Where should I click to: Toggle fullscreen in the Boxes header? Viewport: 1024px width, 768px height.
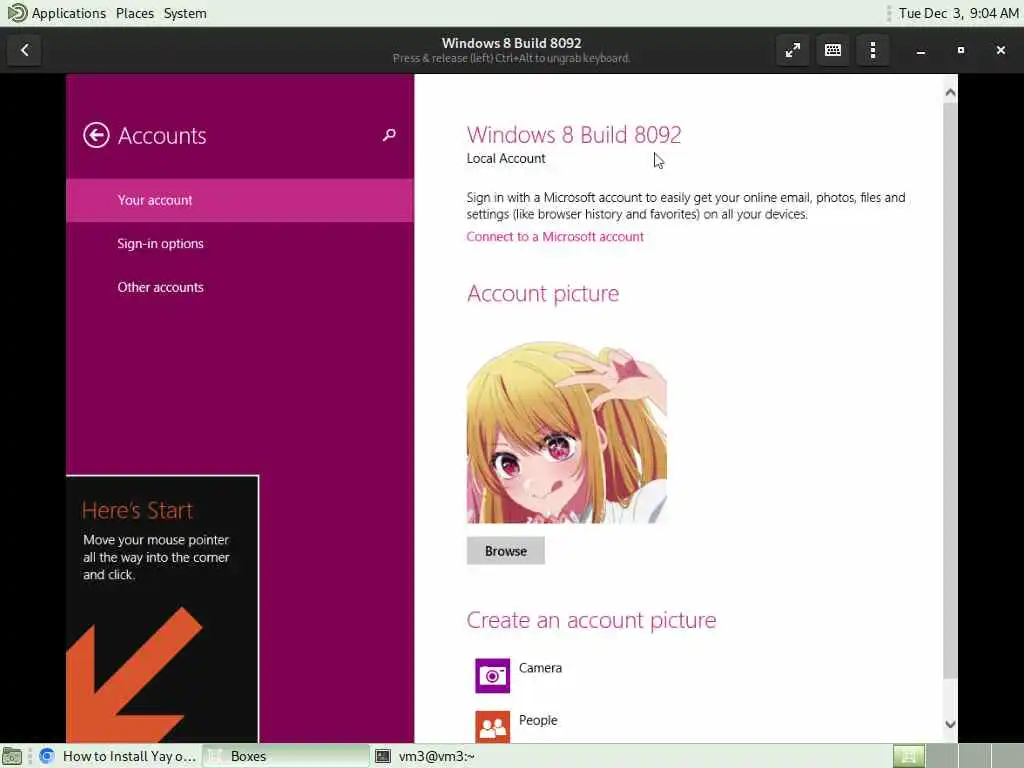793,50
